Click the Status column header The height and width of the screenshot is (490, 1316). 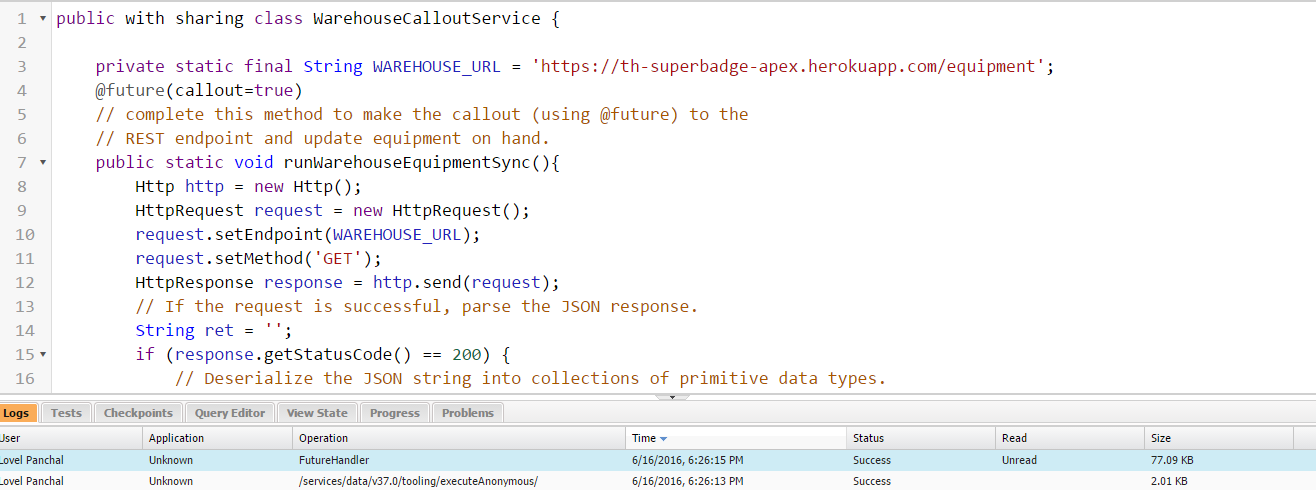click(x=920, y=438)
